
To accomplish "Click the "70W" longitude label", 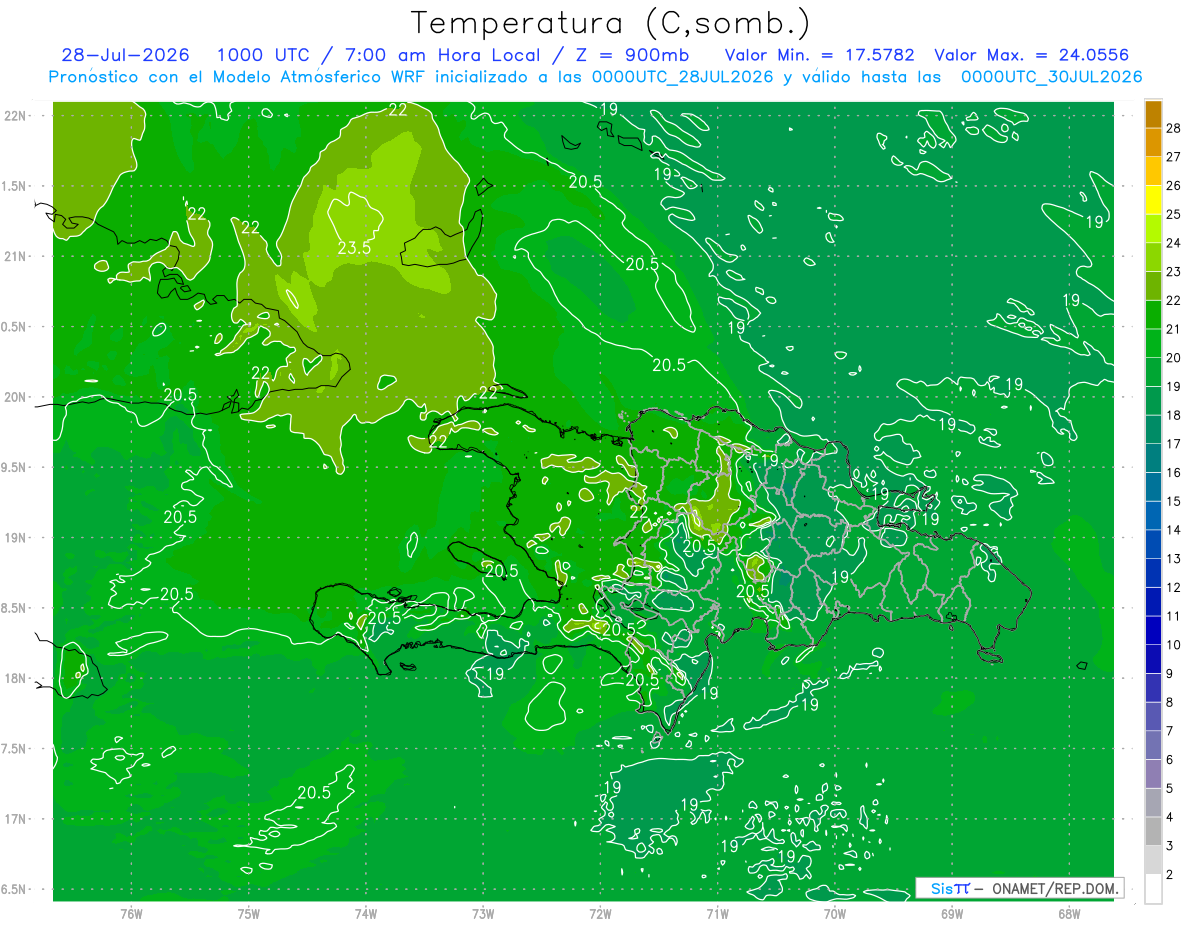I will coord(835,913).
